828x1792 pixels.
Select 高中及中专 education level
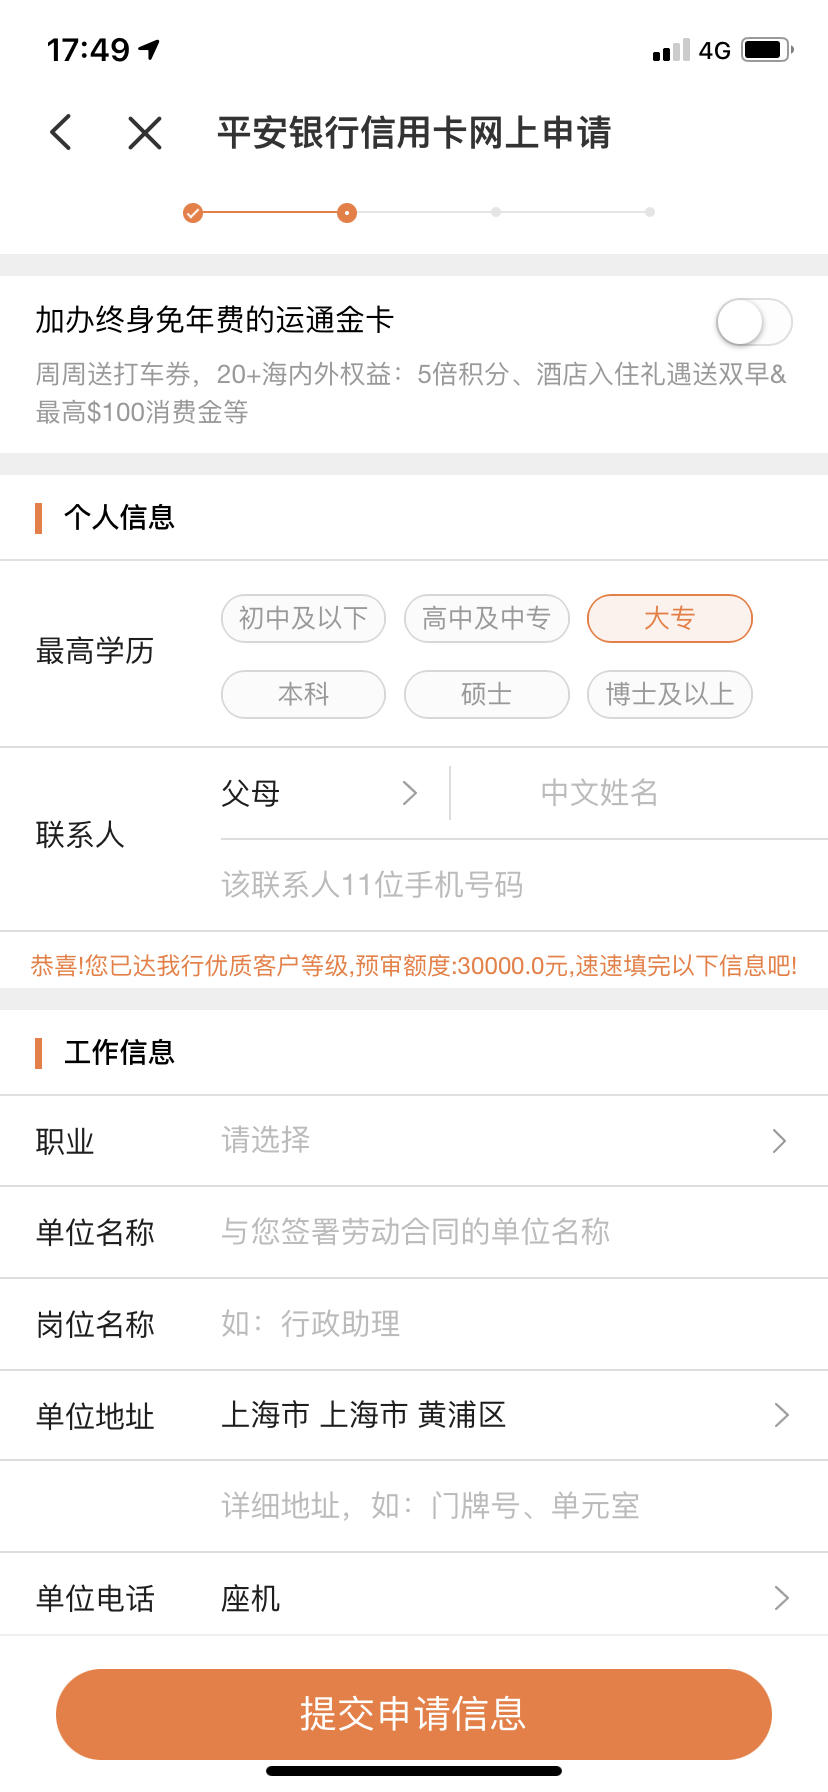click(x=486, y=618)
